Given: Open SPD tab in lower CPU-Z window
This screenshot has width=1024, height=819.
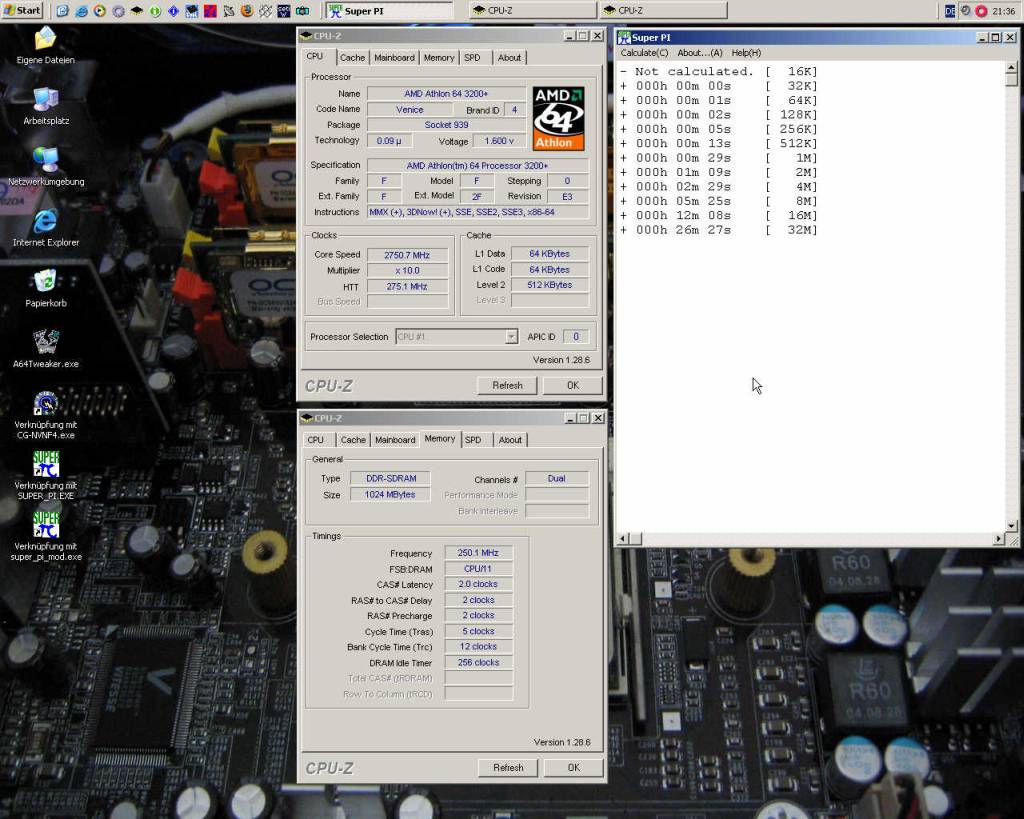Looking at the screenshot, I should tap(473, 440).
